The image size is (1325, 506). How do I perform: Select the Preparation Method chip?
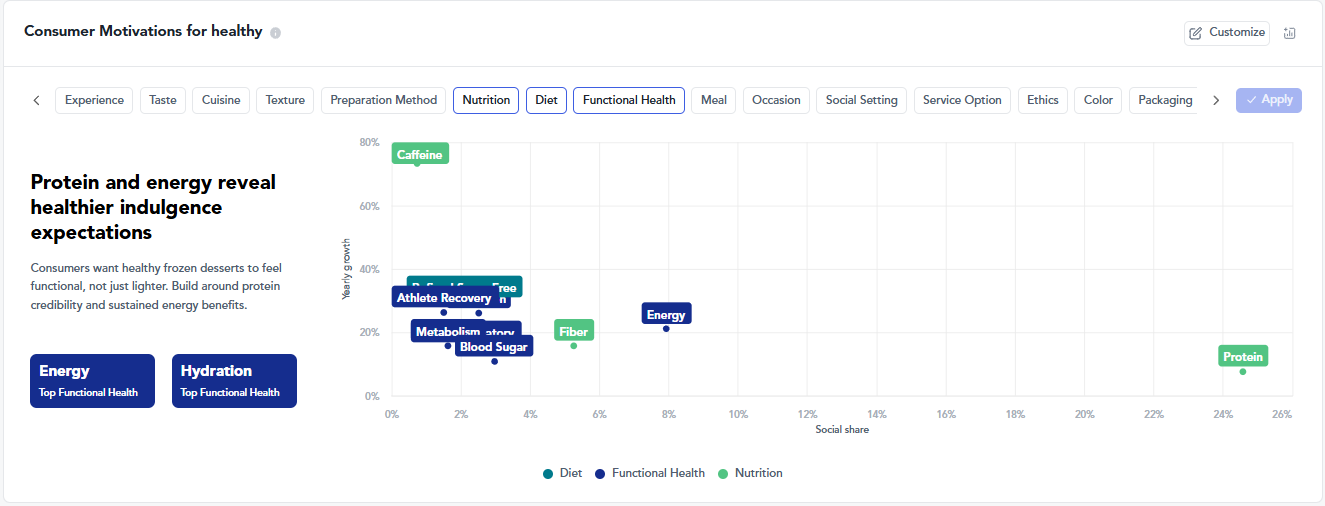click(x=384, y=100)
